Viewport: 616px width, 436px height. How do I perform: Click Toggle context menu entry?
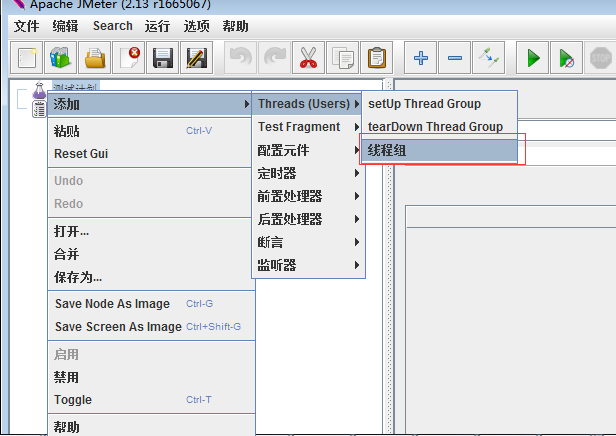tap(152, 400)
